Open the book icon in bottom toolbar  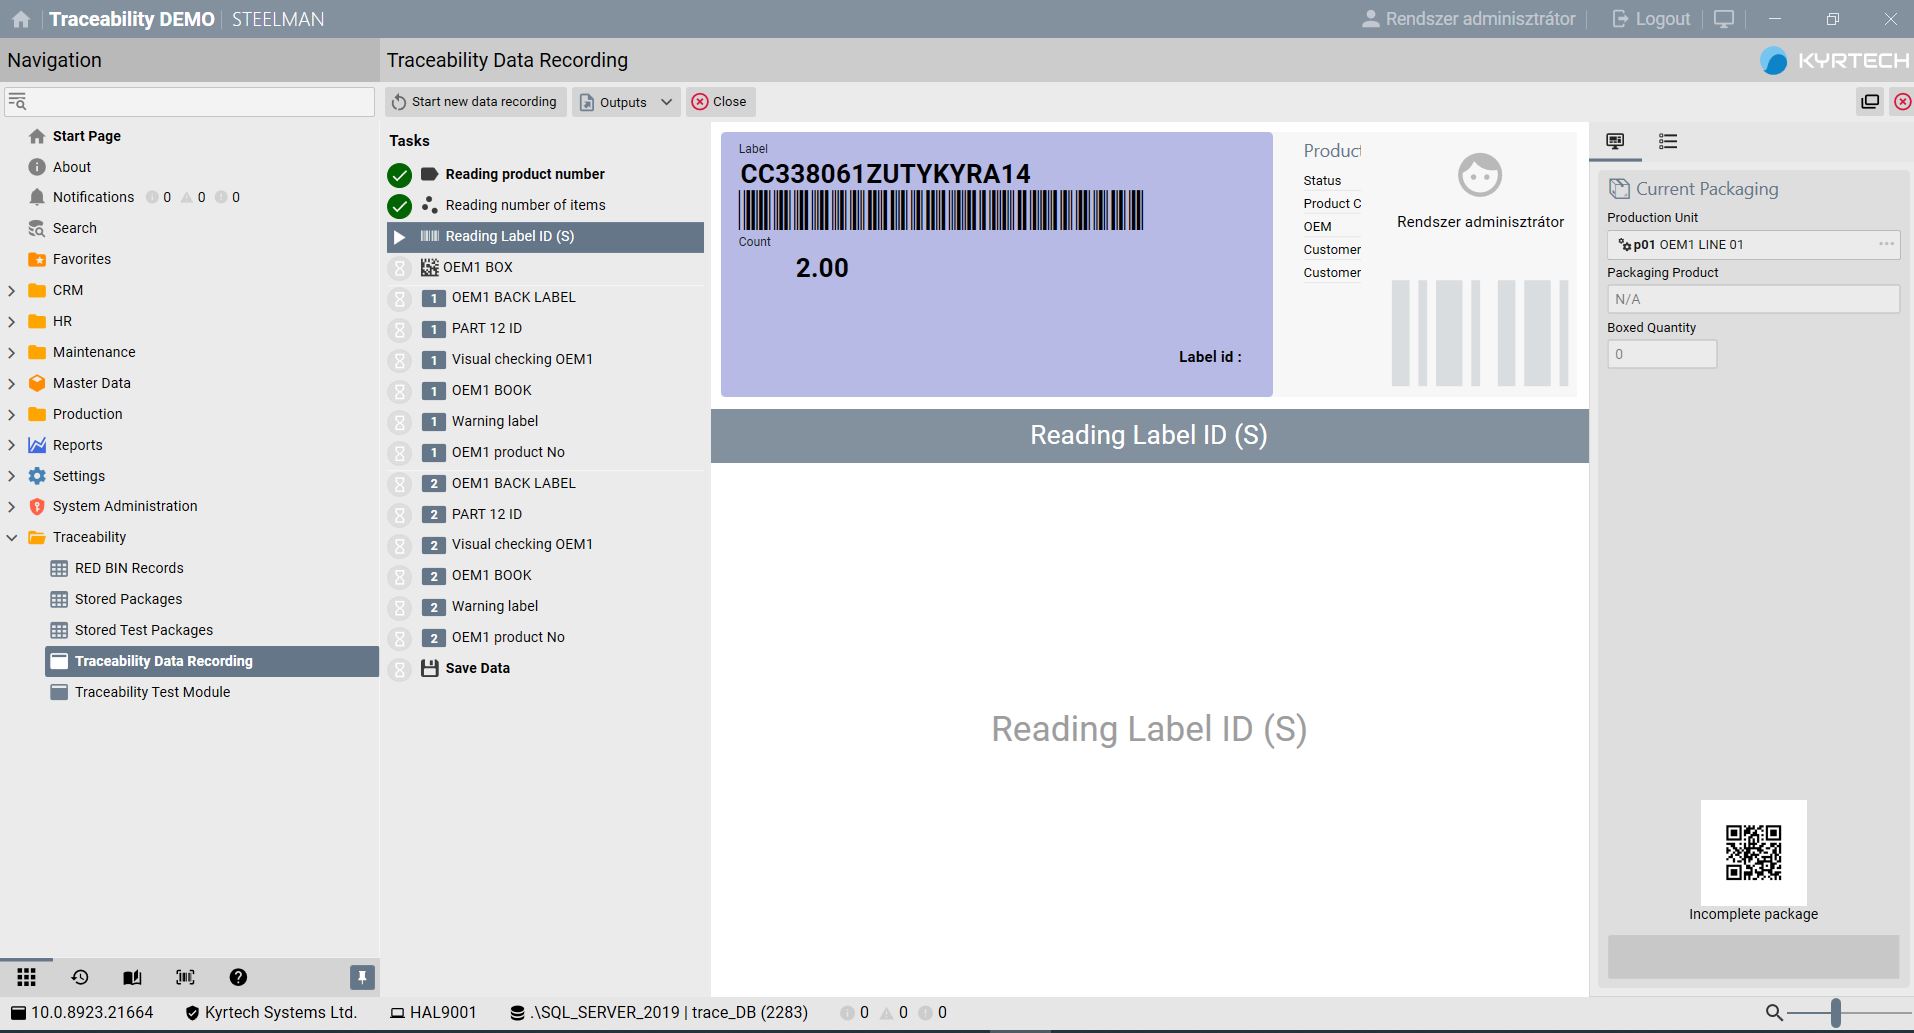point(132,977)
